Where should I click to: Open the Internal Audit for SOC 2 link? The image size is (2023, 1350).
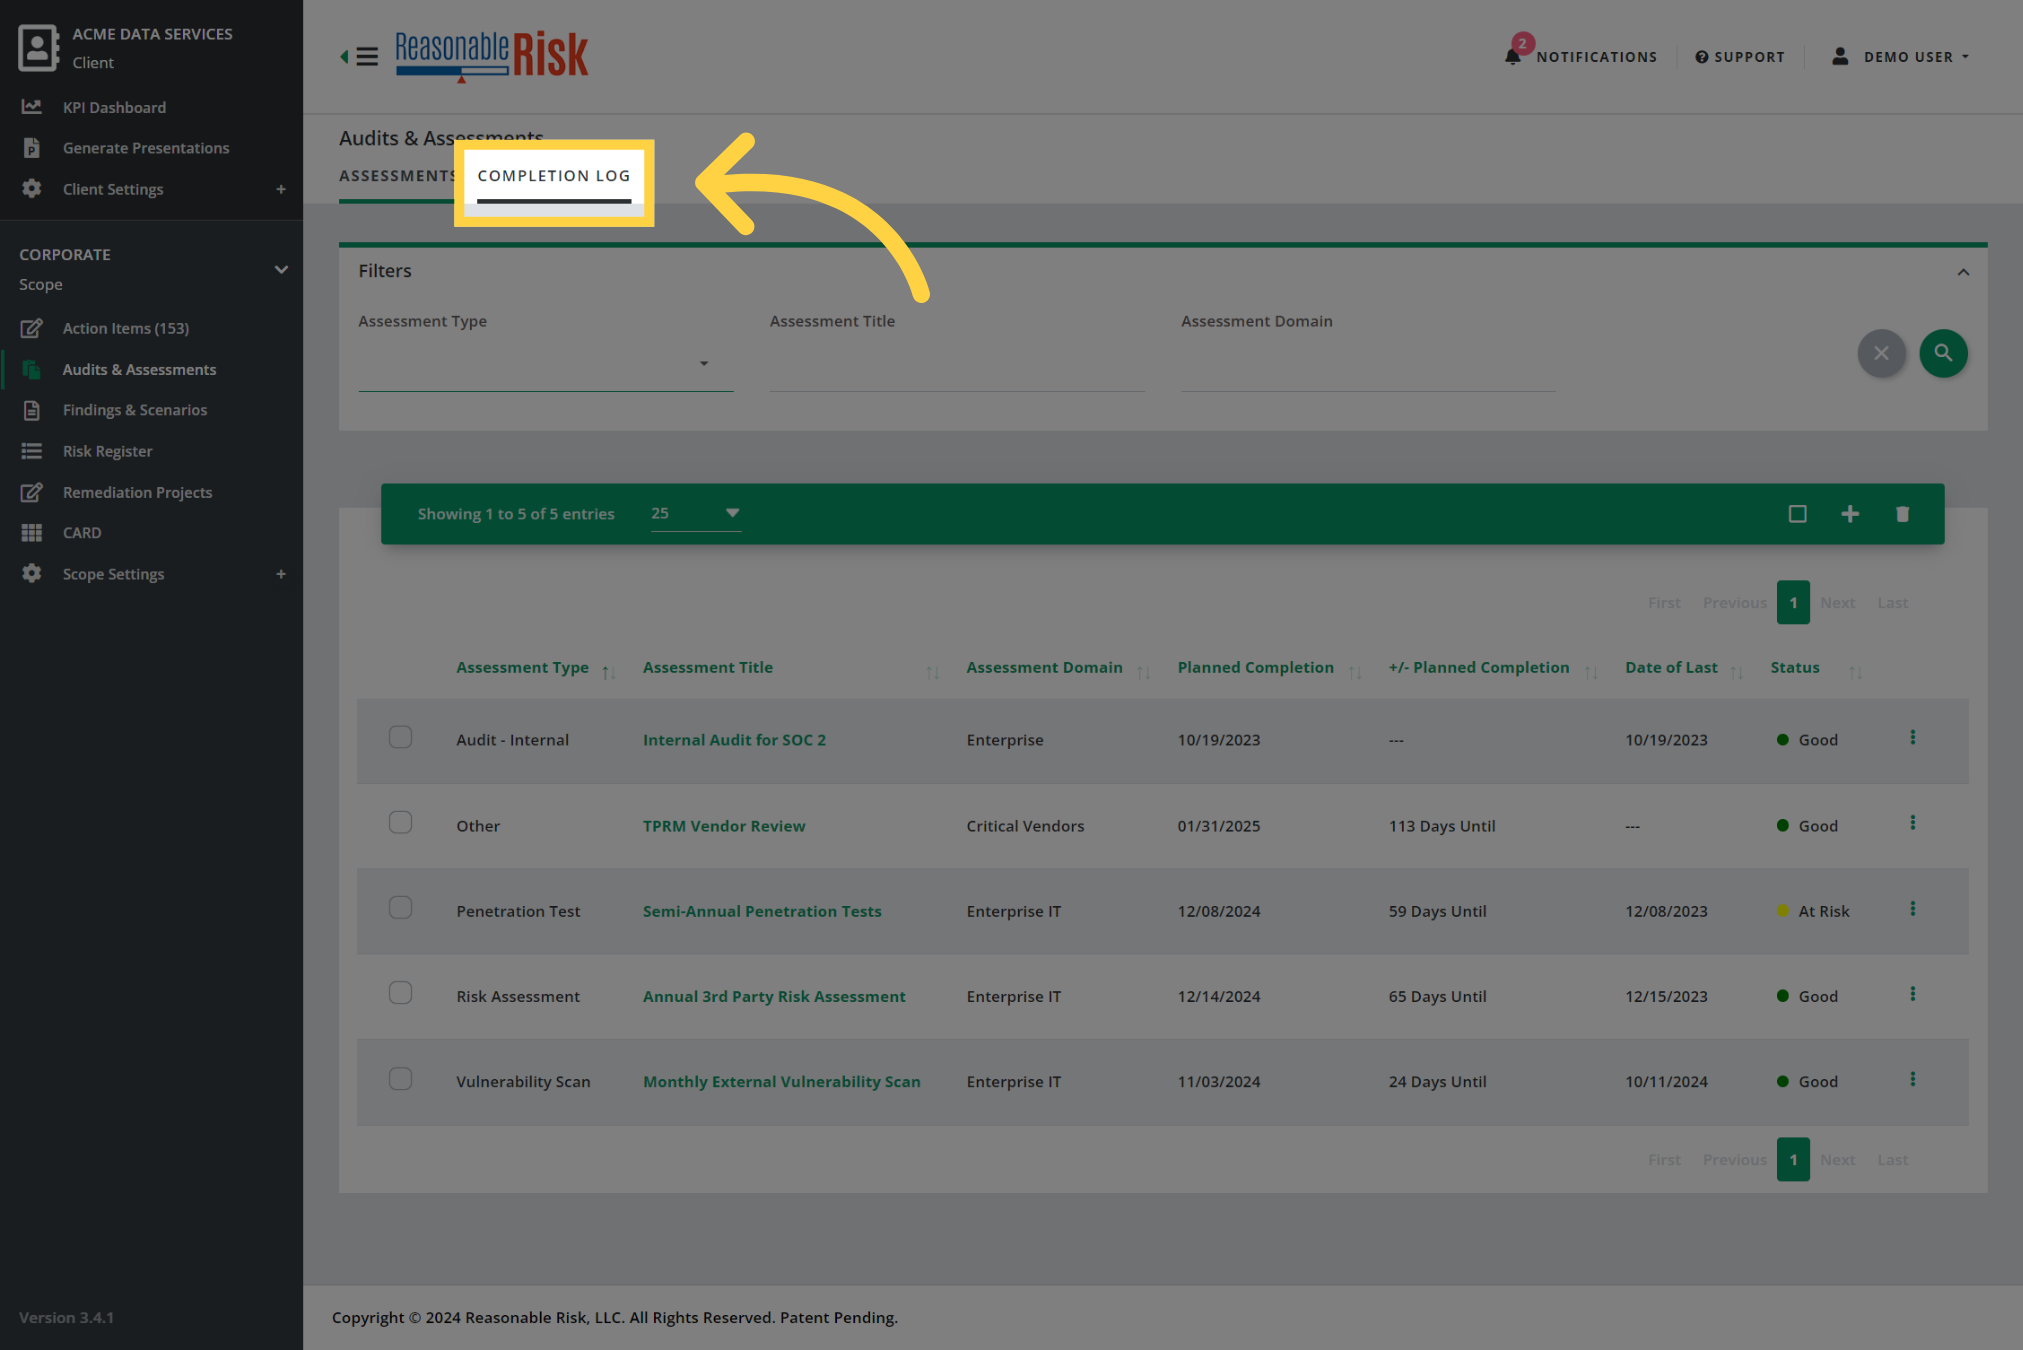pyautogui.click(x=734, y=740)
